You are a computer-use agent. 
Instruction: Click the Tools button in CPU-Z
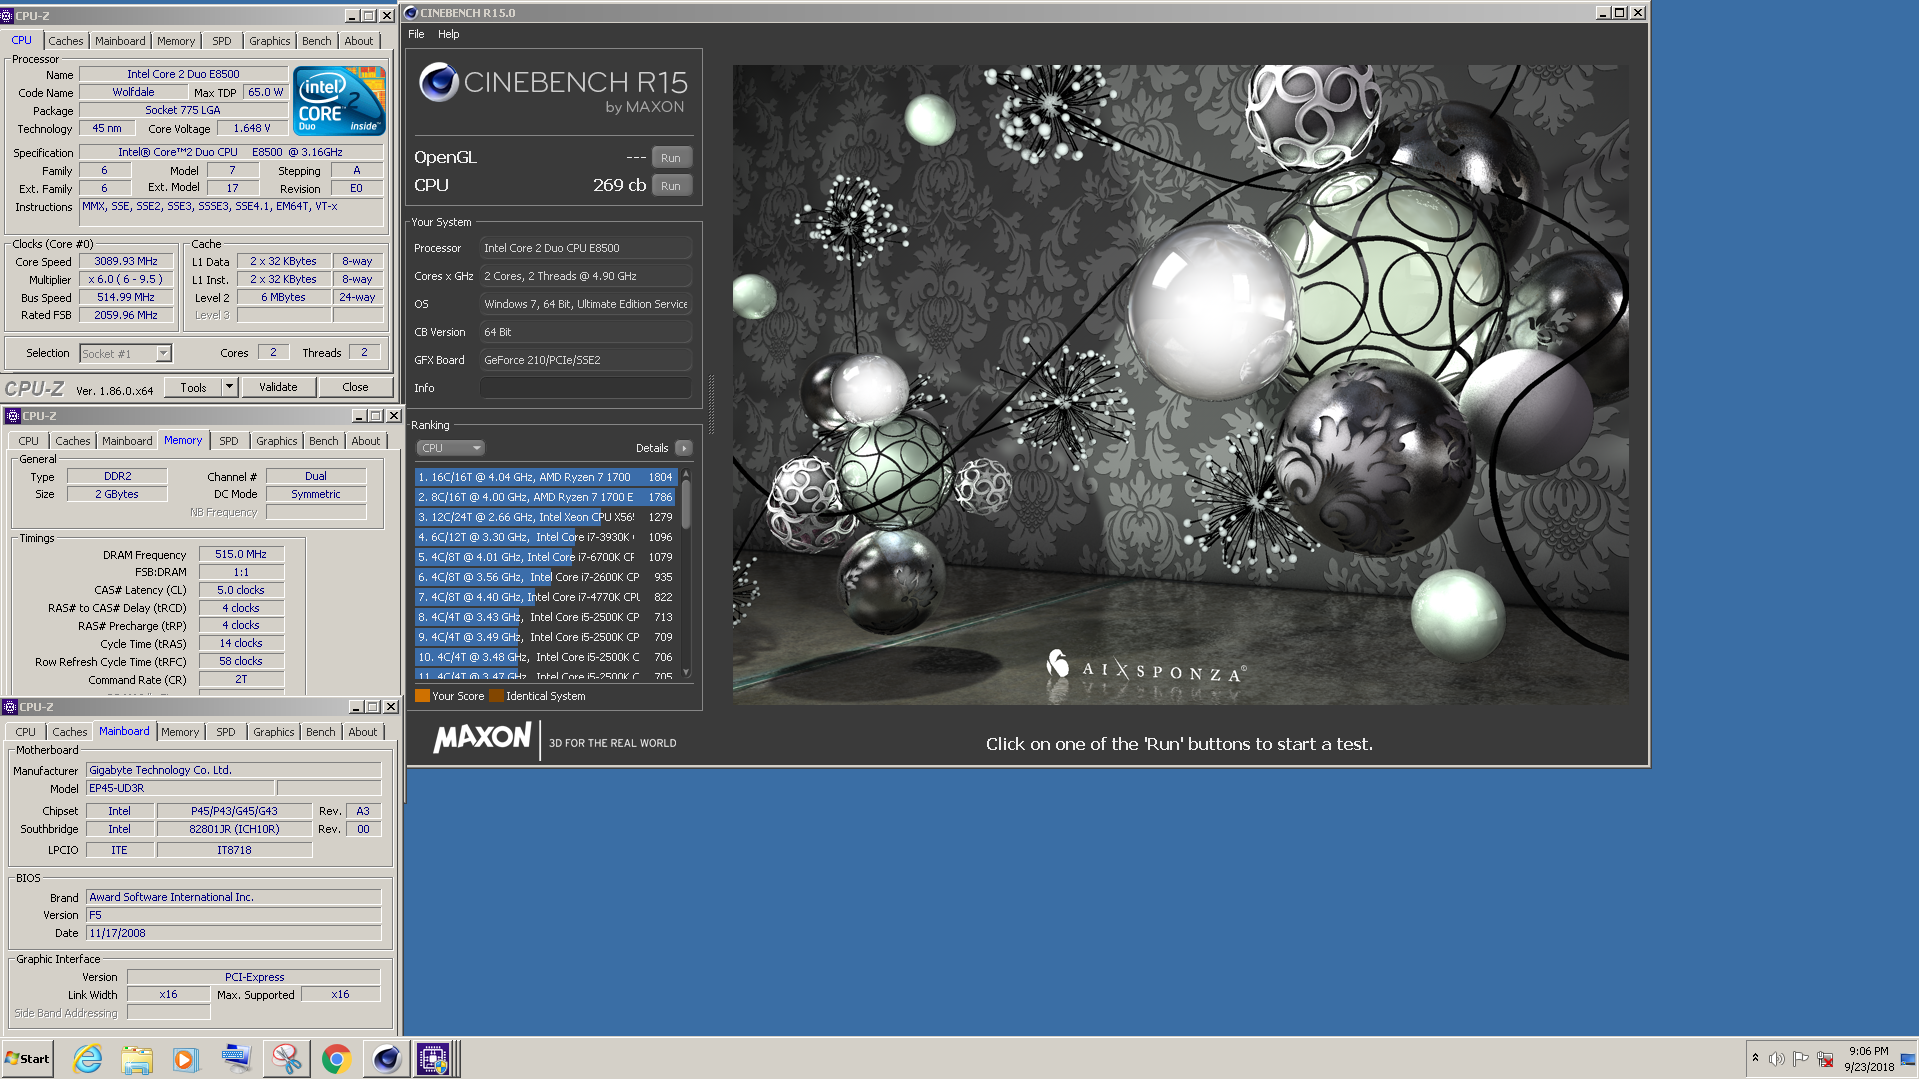[194, 387]
